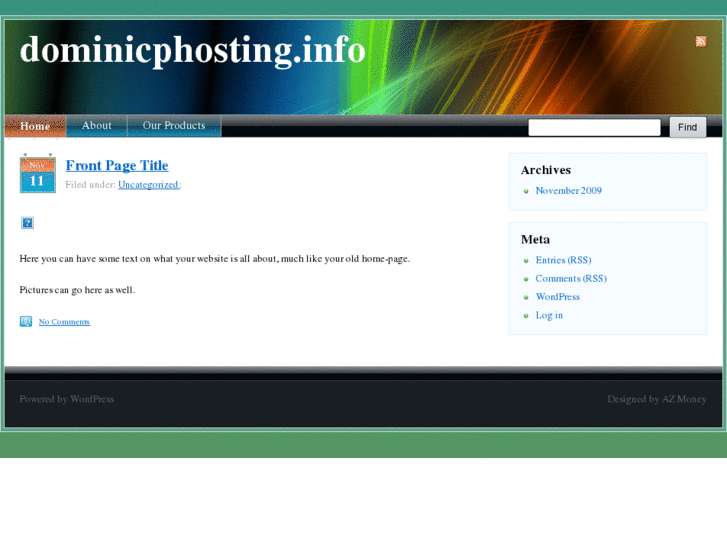Click the 'Pictures can go here as well.' text
The image size is (727, 545).
[77, 290]
